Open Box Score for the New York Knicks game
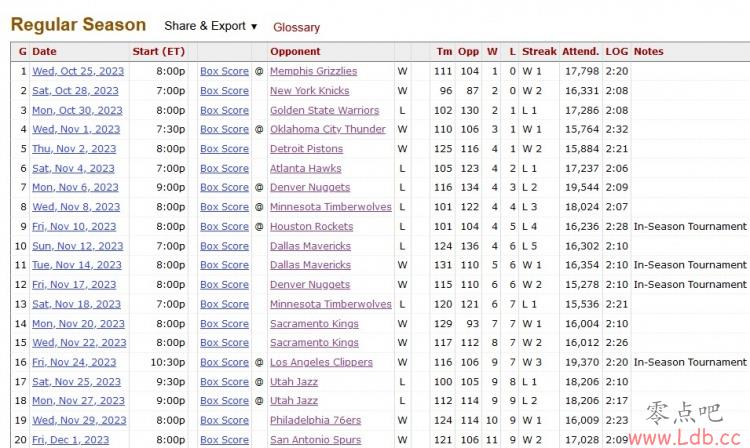Screen dimensions: 750x448 224,91
